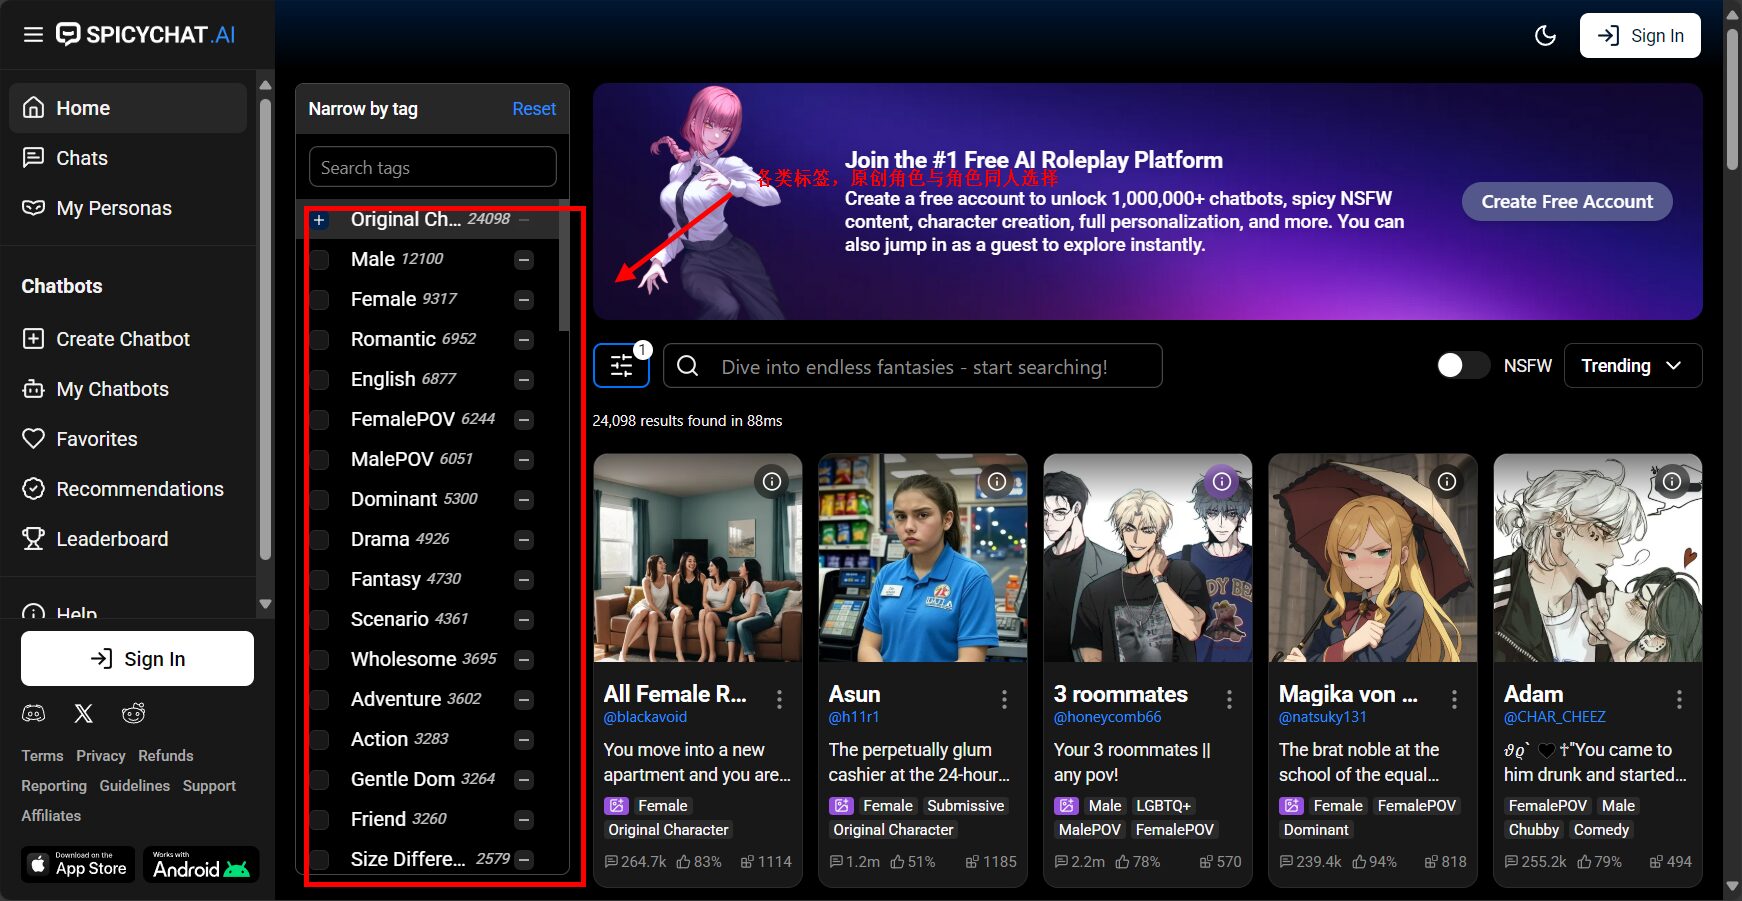The height and width of the screenshot is (901, 1742).
Task: Open the filter settings icon button
Action: (621, 366)
